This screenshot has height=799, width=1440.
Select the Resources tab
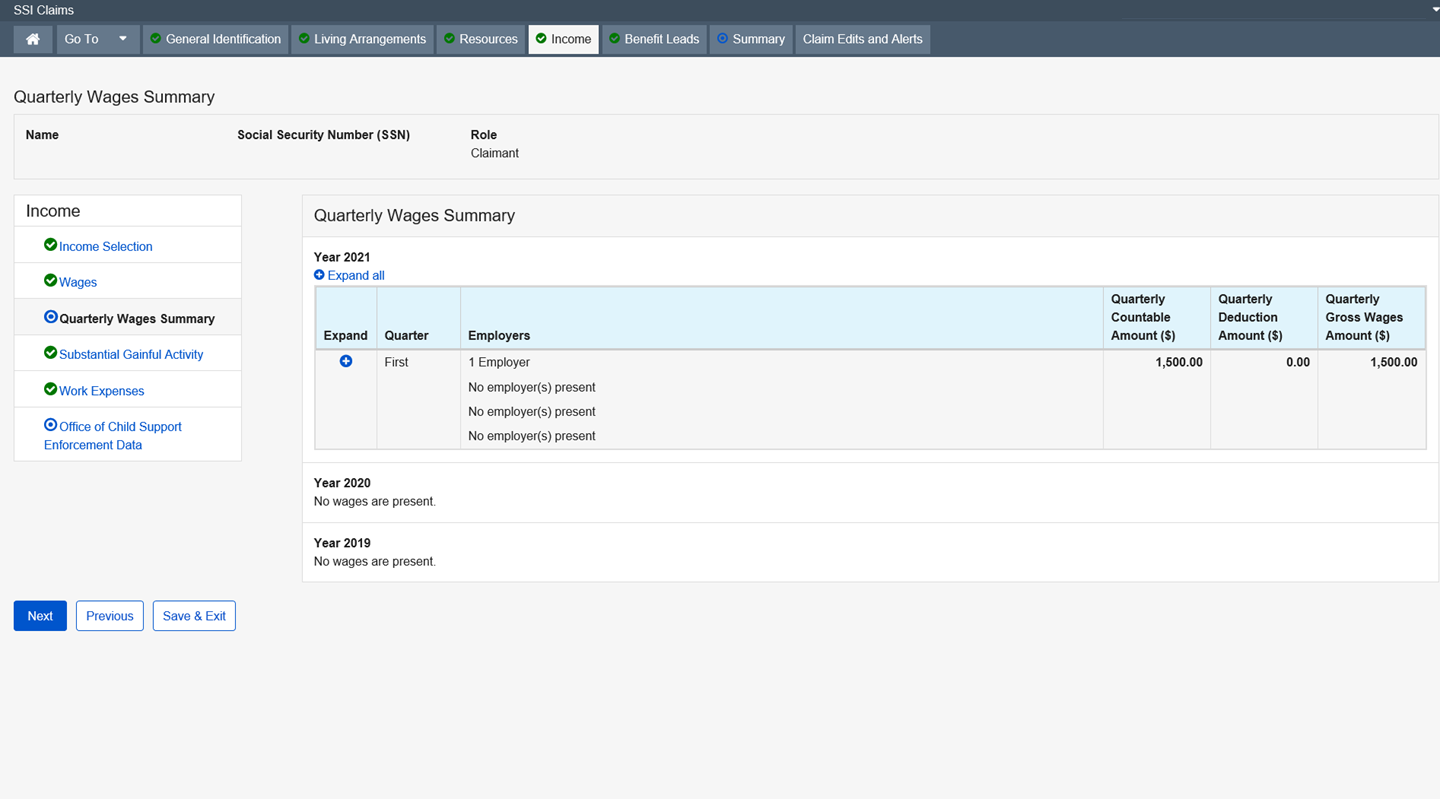(481, 39)
